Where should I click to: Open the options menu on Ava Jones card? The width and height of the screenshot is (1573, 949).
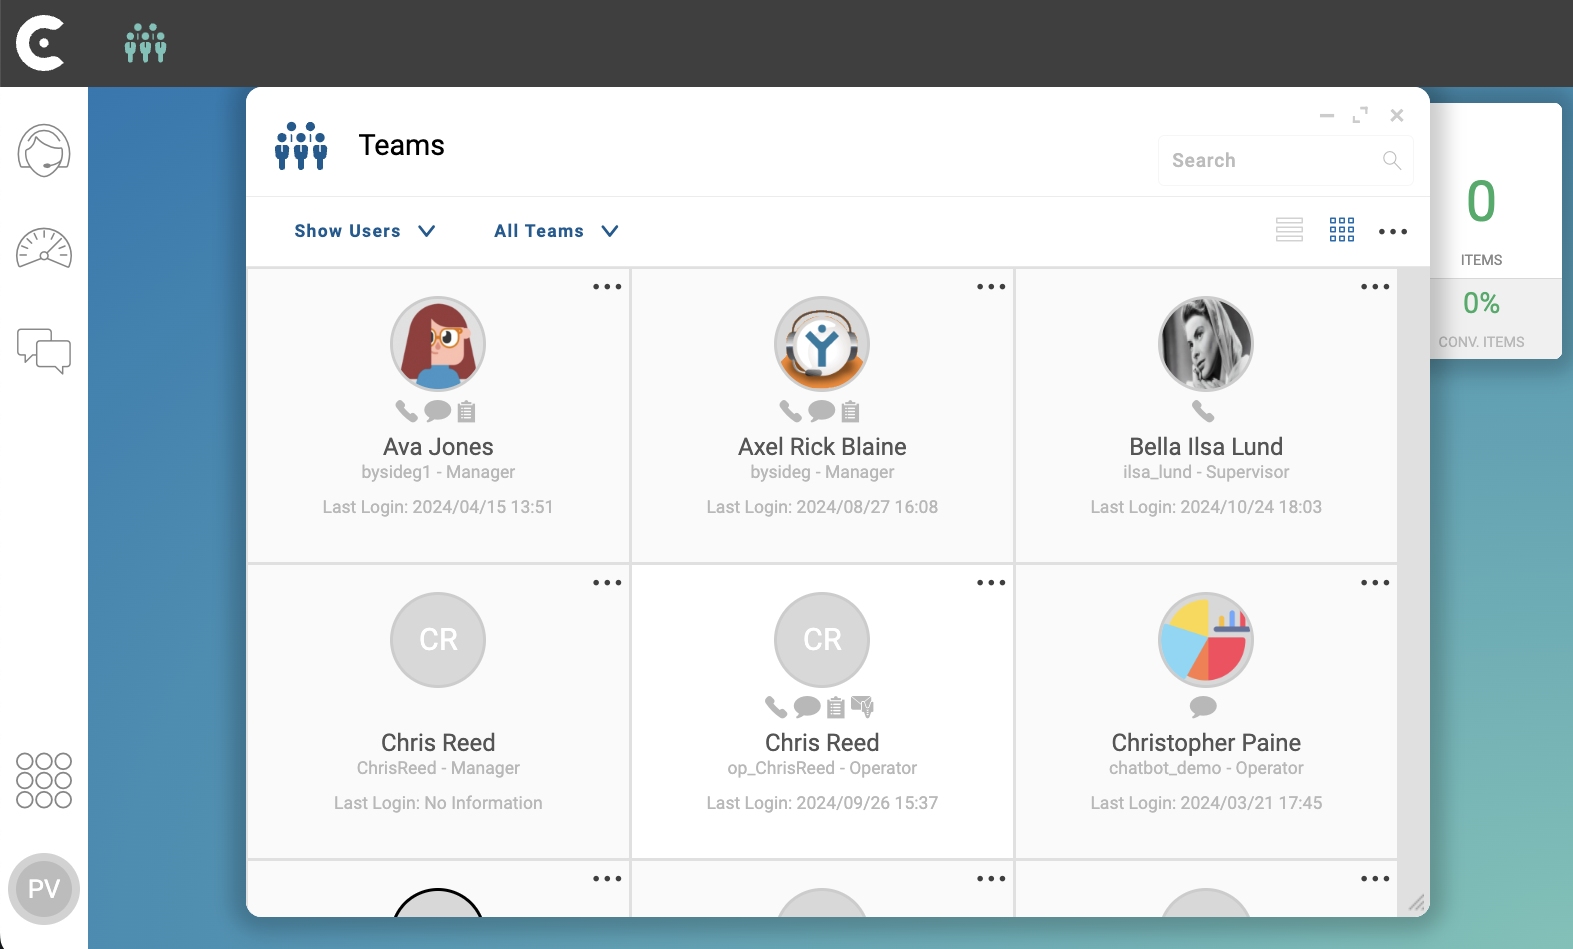tap(607, 287)
